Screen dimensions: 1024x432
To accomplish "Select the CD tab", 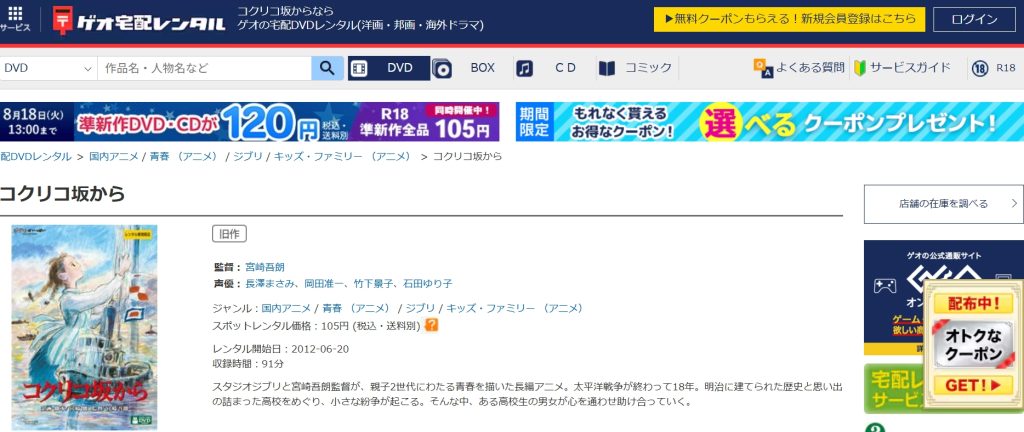I will 566,68.
